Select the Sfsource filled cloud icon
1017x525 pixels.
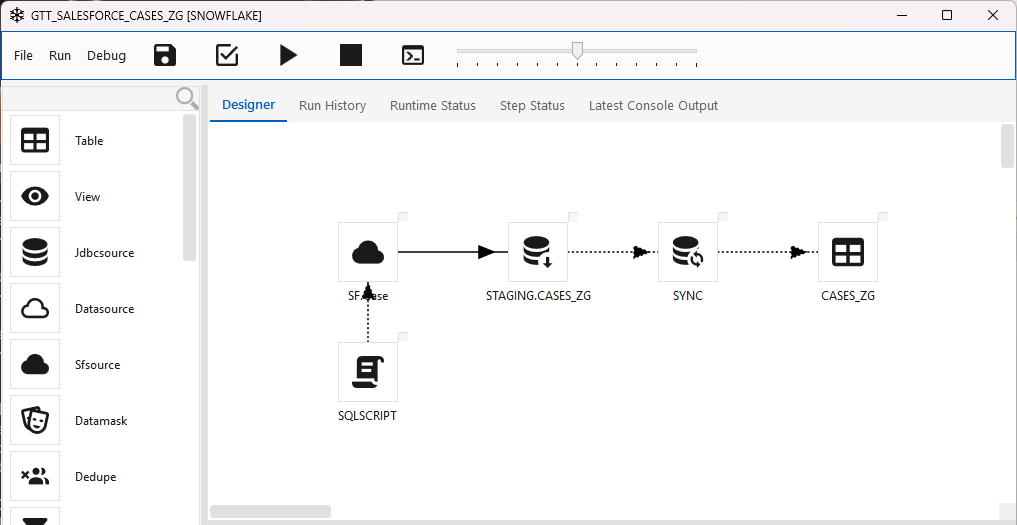pyautogui.click(x=35, y=364)
